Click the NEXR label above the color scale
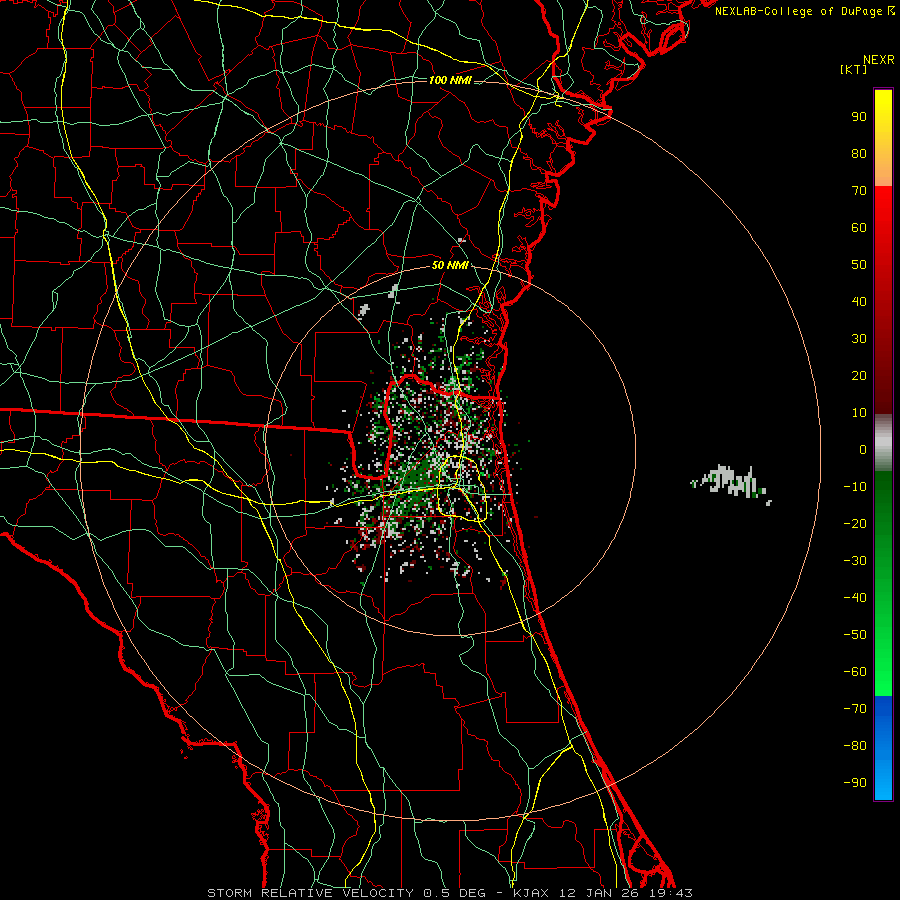 (x=879, y=60)
